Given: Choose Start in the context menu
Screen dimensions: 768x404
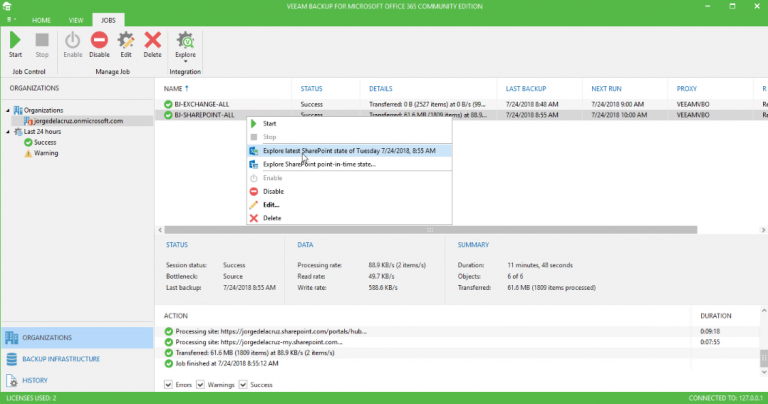Looking at the screenshot, I should [x=349, y=124].
